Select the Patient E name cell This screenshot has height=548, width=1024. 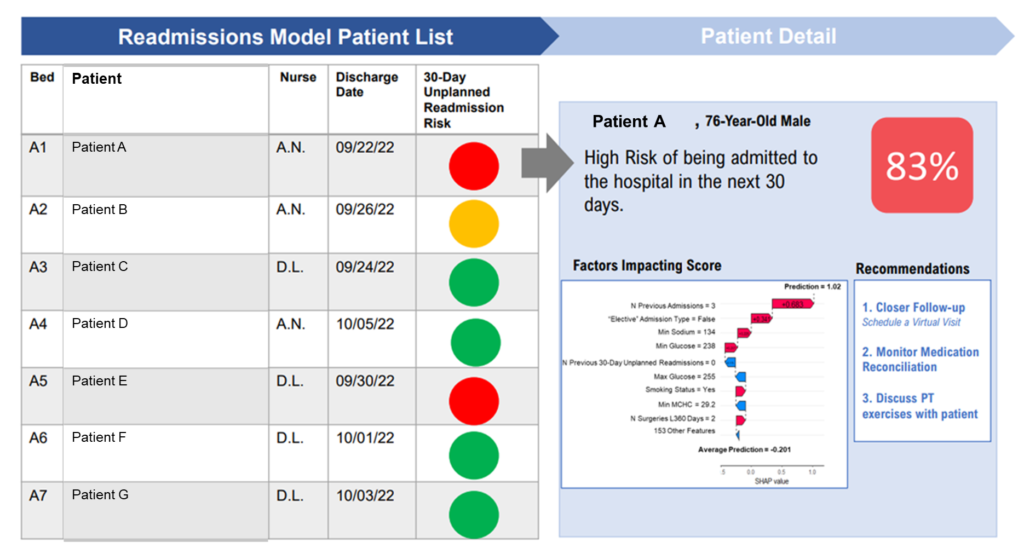[x=100, y=381]
